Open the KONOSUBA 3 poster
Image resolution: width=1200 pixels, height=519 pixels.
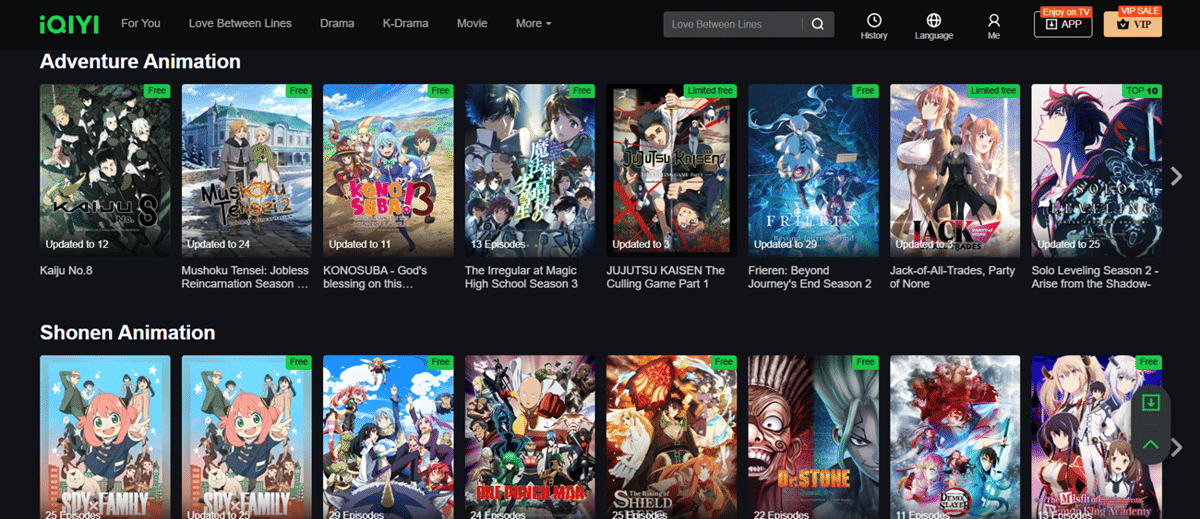point(388,170)
